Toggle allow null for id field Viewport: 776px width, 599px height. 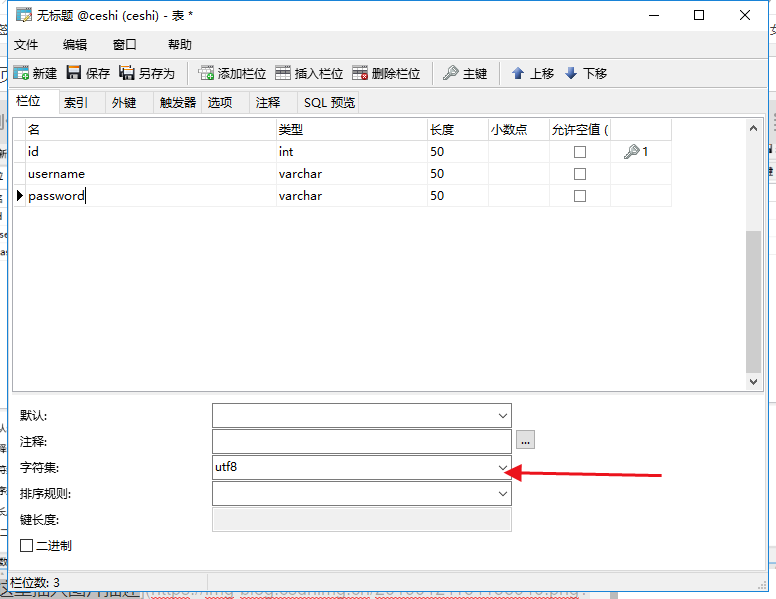coord(580,152)
